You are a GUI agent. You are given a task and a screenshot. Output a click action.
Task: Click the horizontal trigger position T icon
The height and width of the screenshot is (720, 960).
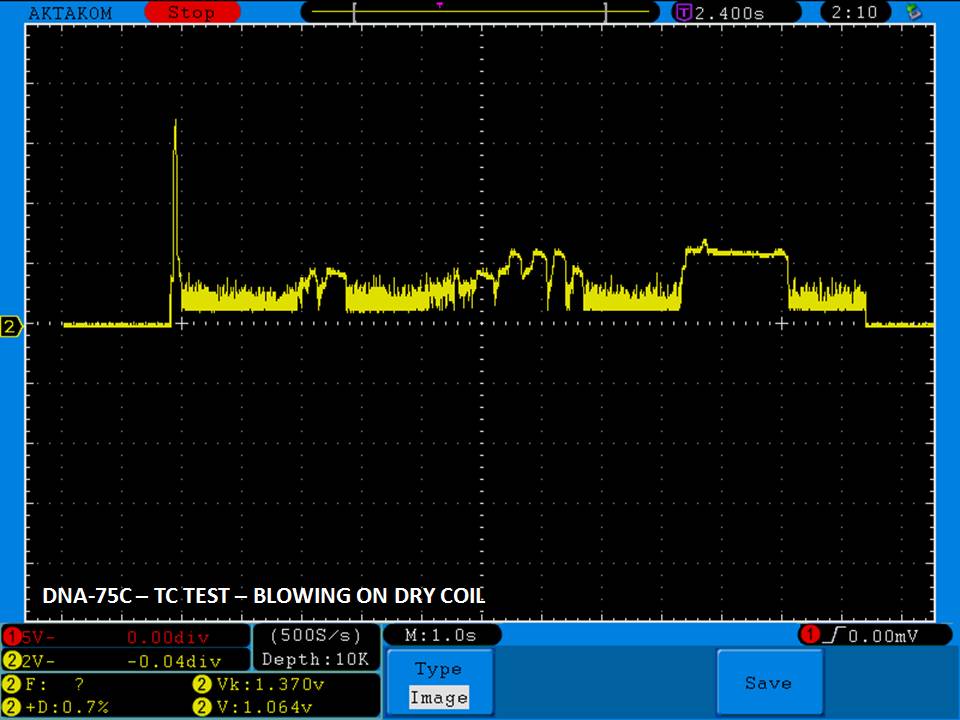[684, 12]
